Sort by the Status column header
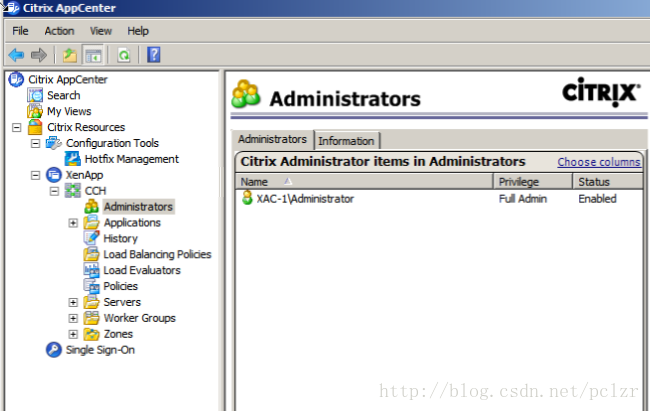The height and width of the screenshot is (411, 650). tap(608, 182)
